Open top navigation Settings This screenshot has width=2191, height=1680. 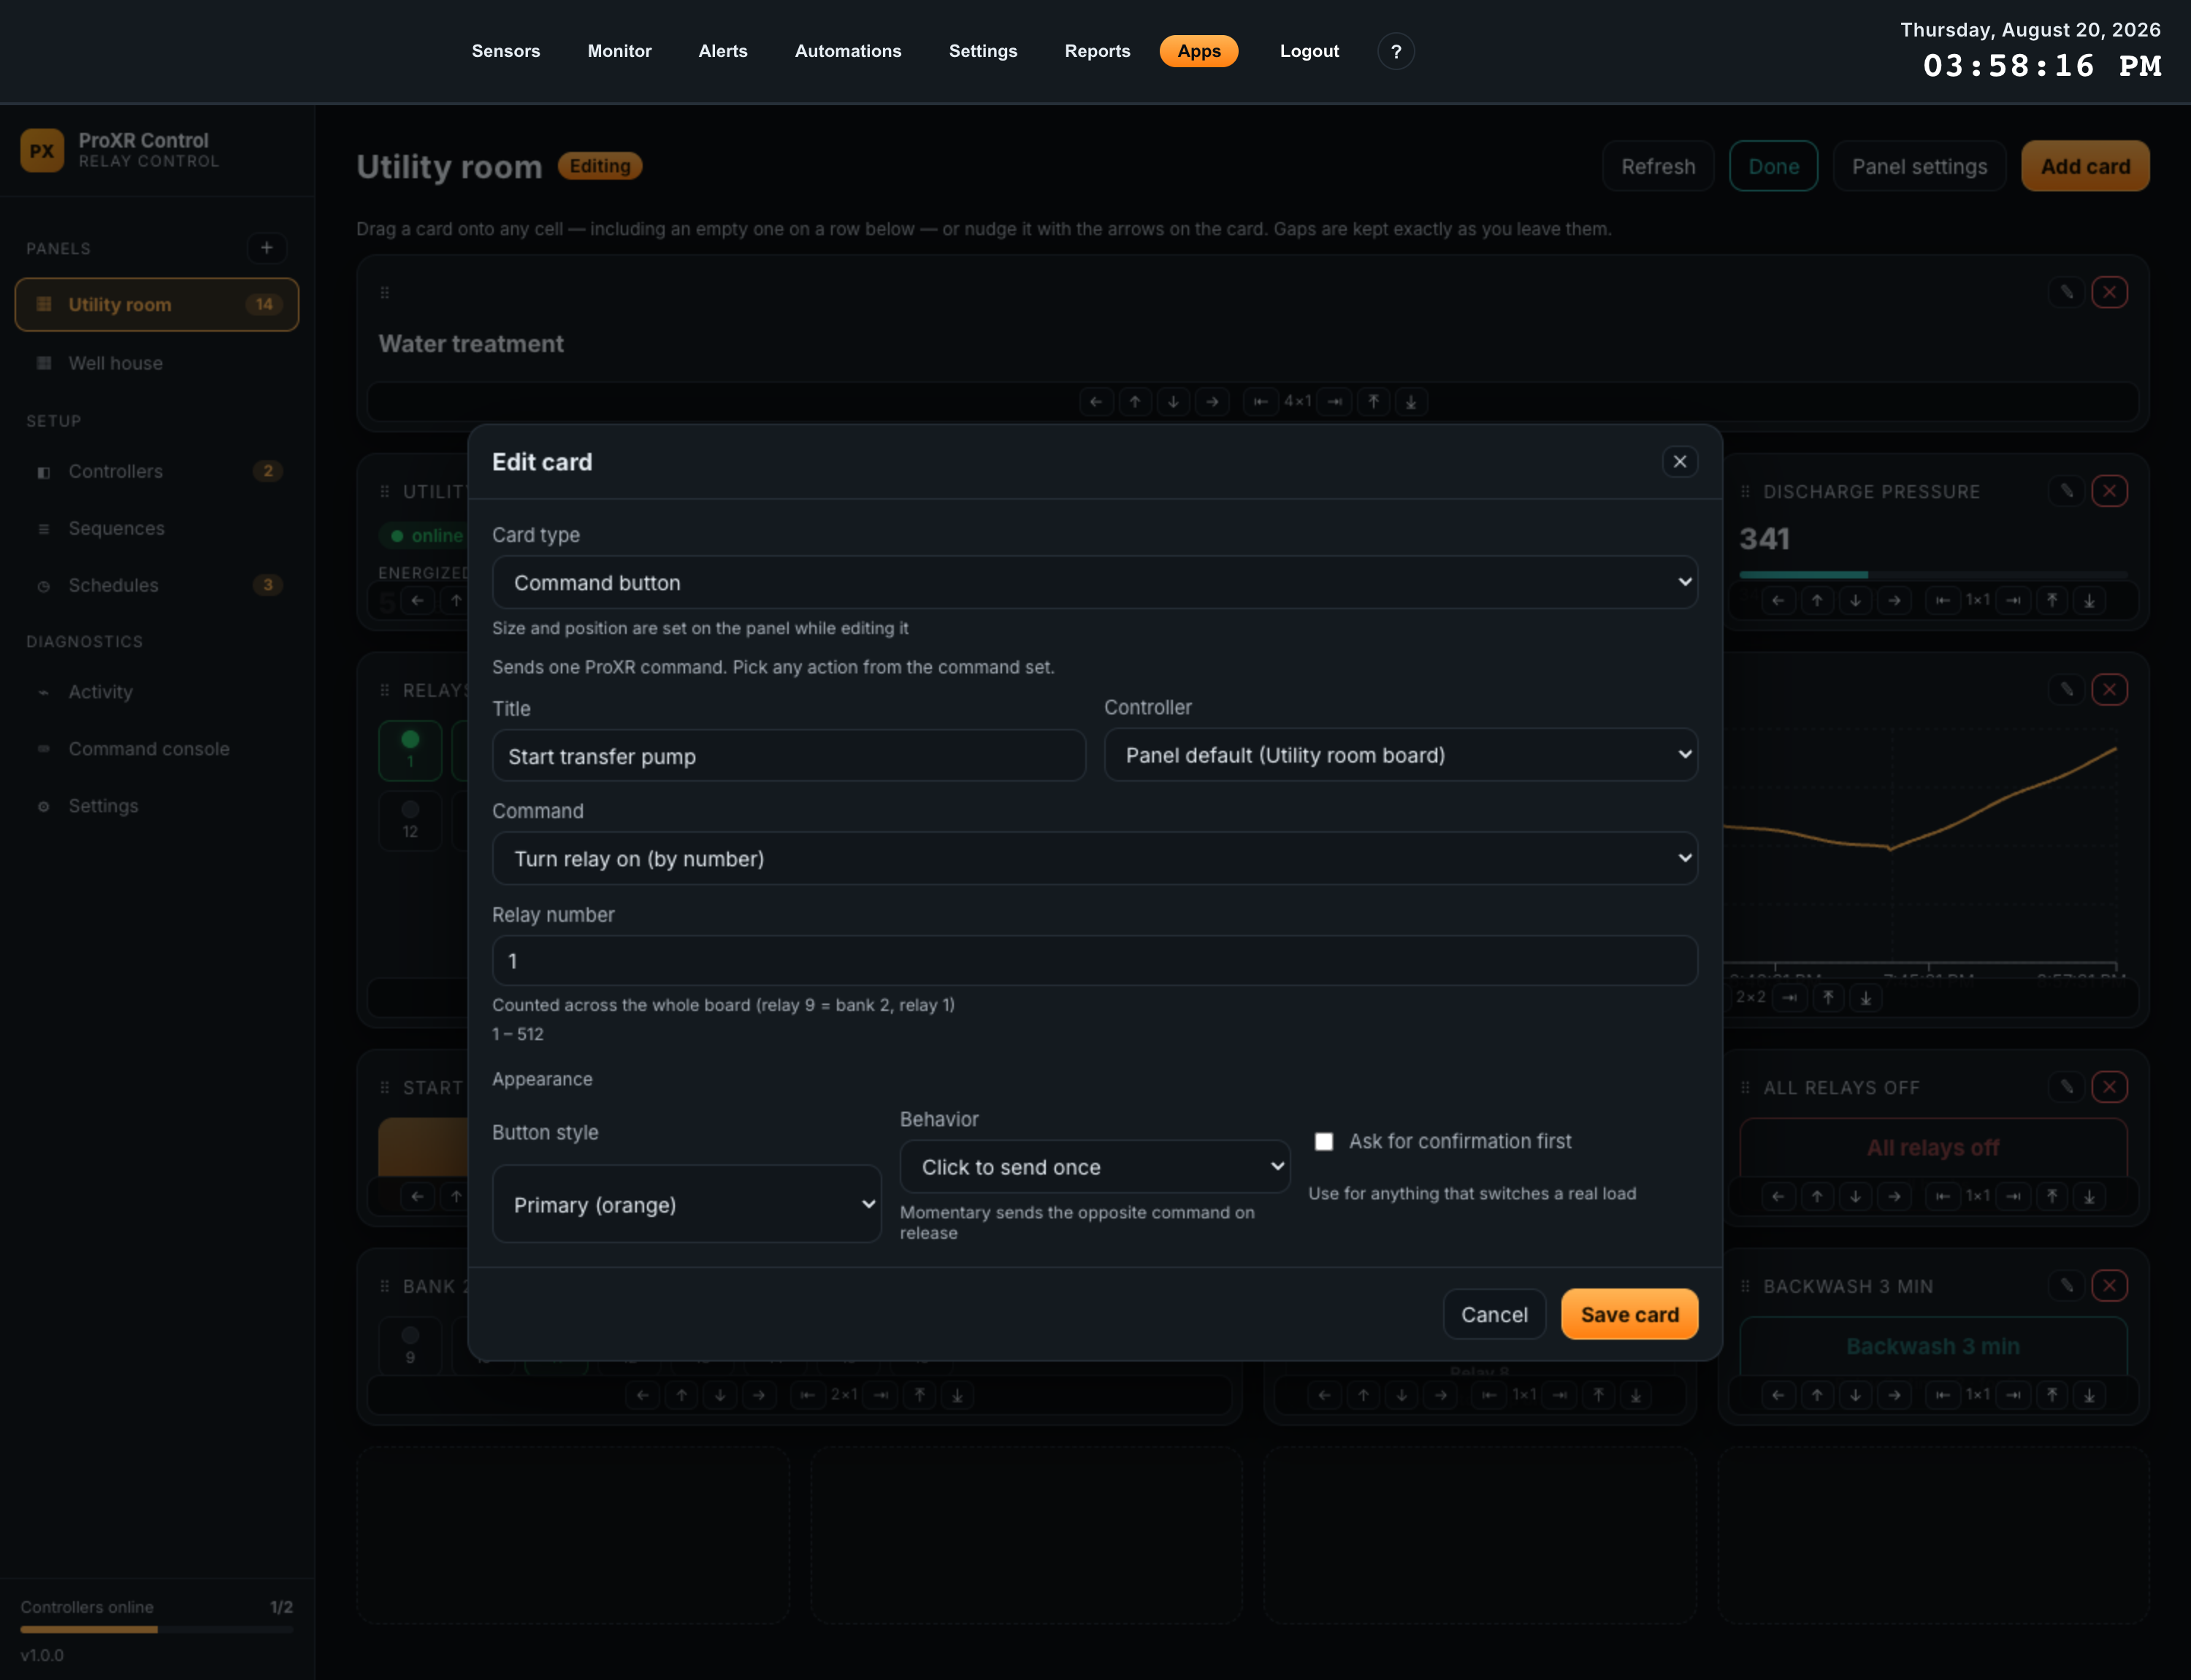point(983,51)
